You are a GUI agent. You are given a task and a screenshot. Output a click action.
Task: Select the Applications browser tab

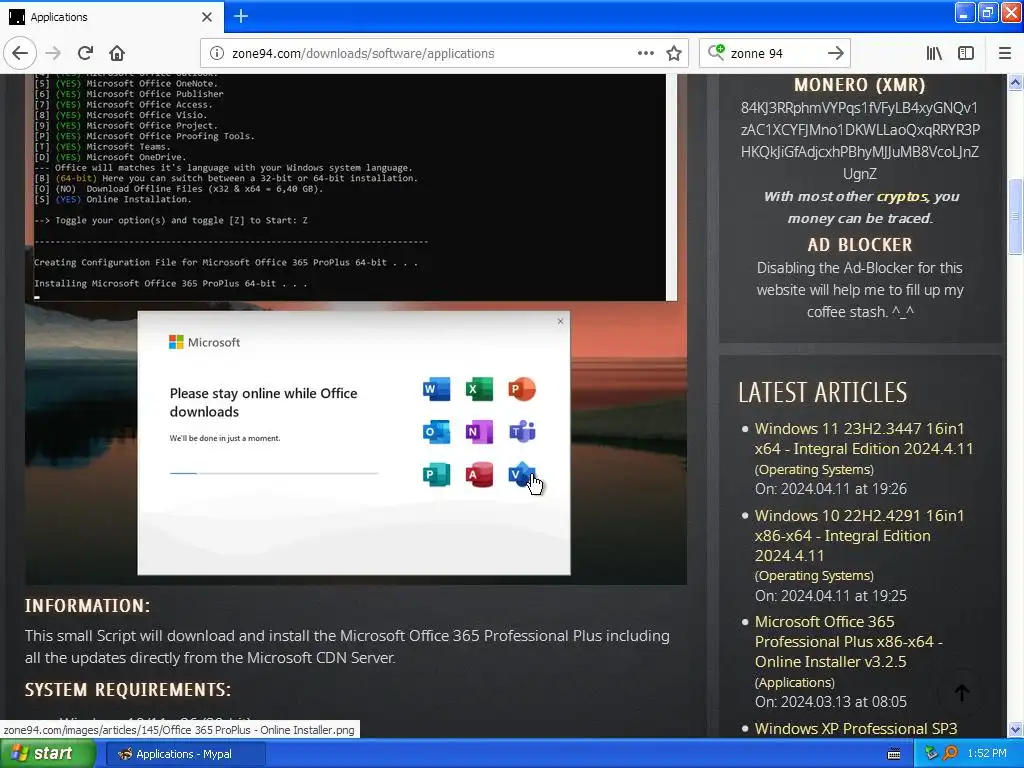coord(112,17)
